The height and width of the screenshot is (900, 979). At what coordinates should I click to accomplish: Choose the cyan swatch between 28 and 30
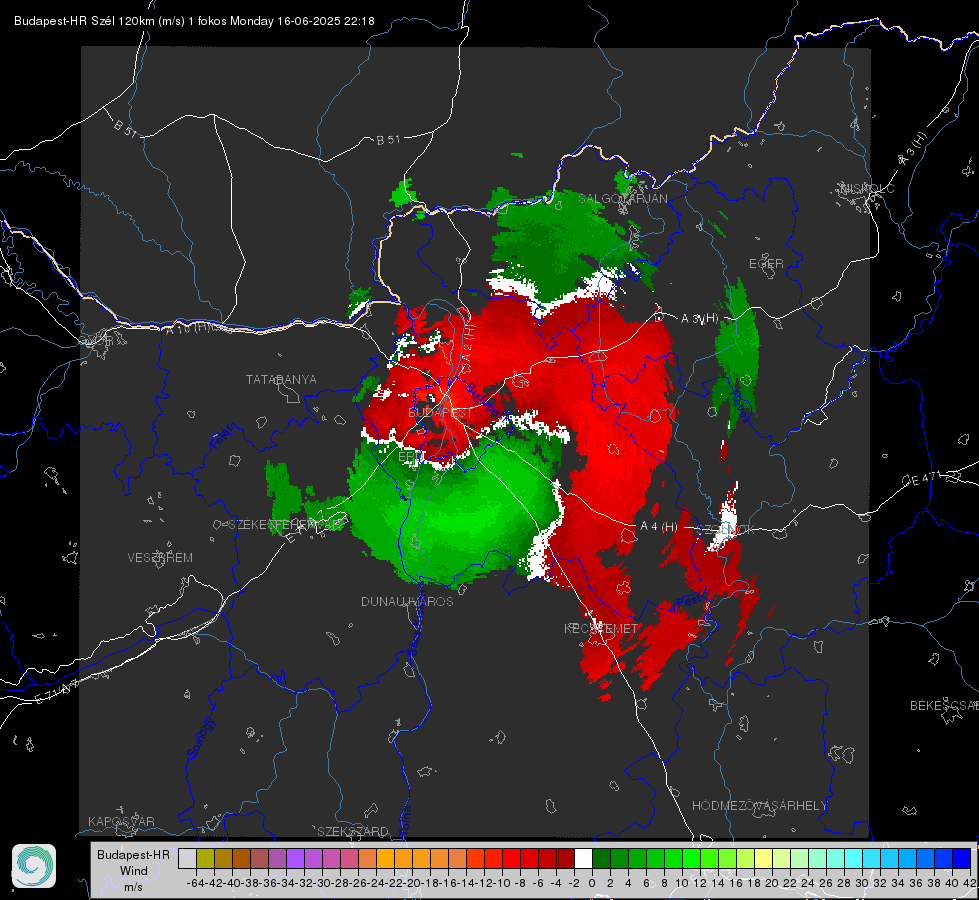(854, 858)
